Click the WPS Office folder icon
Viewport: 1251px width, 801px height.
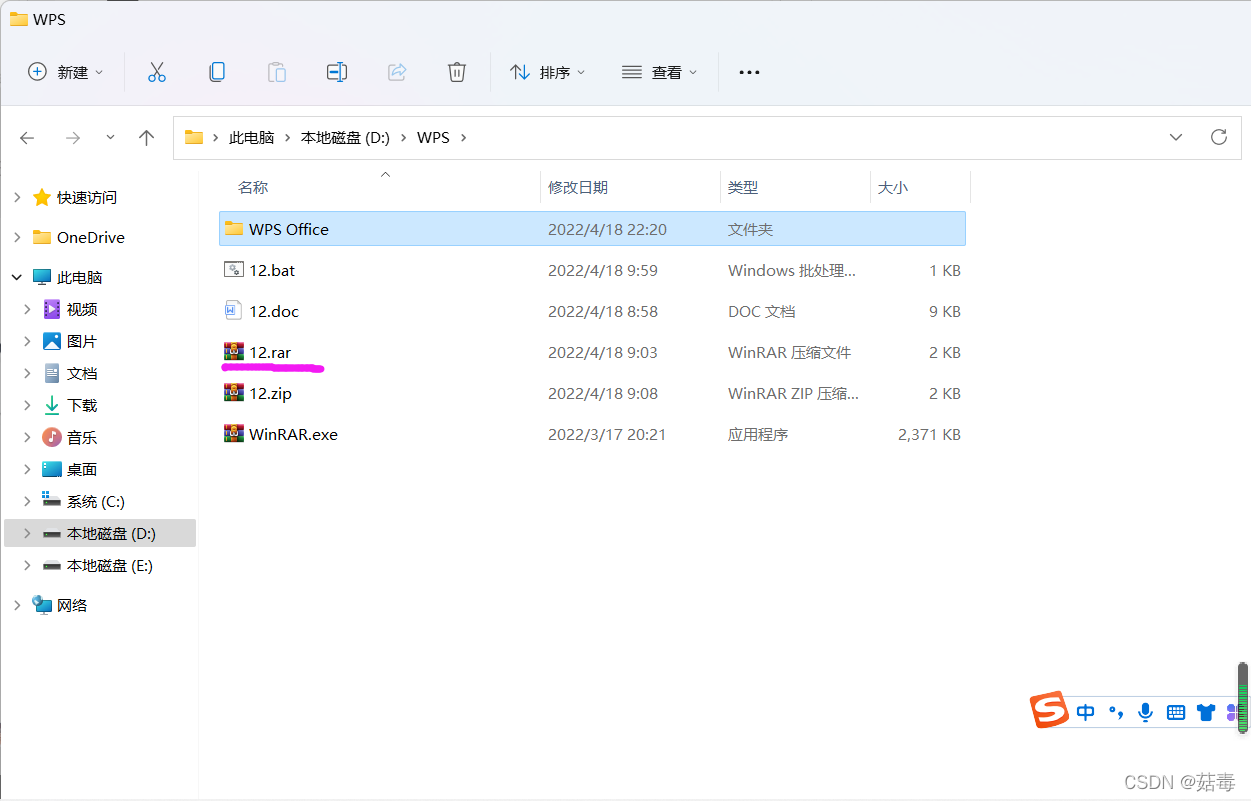[x=234, y=229]
